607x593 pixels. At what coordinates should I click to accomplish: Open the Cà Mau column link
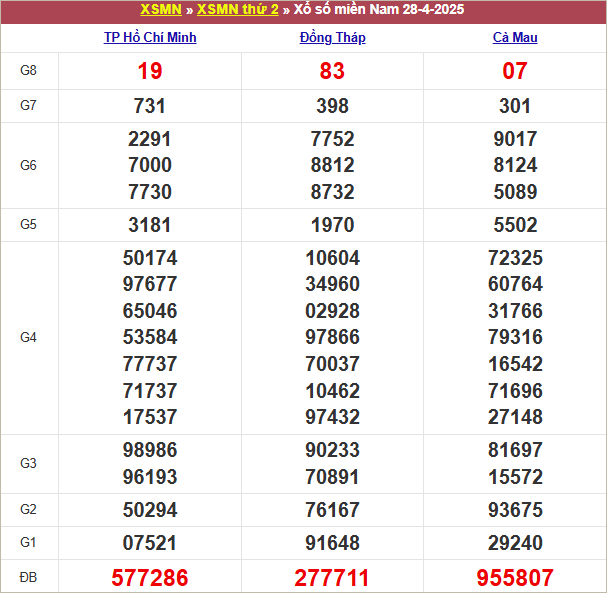(x=515, y=38)
